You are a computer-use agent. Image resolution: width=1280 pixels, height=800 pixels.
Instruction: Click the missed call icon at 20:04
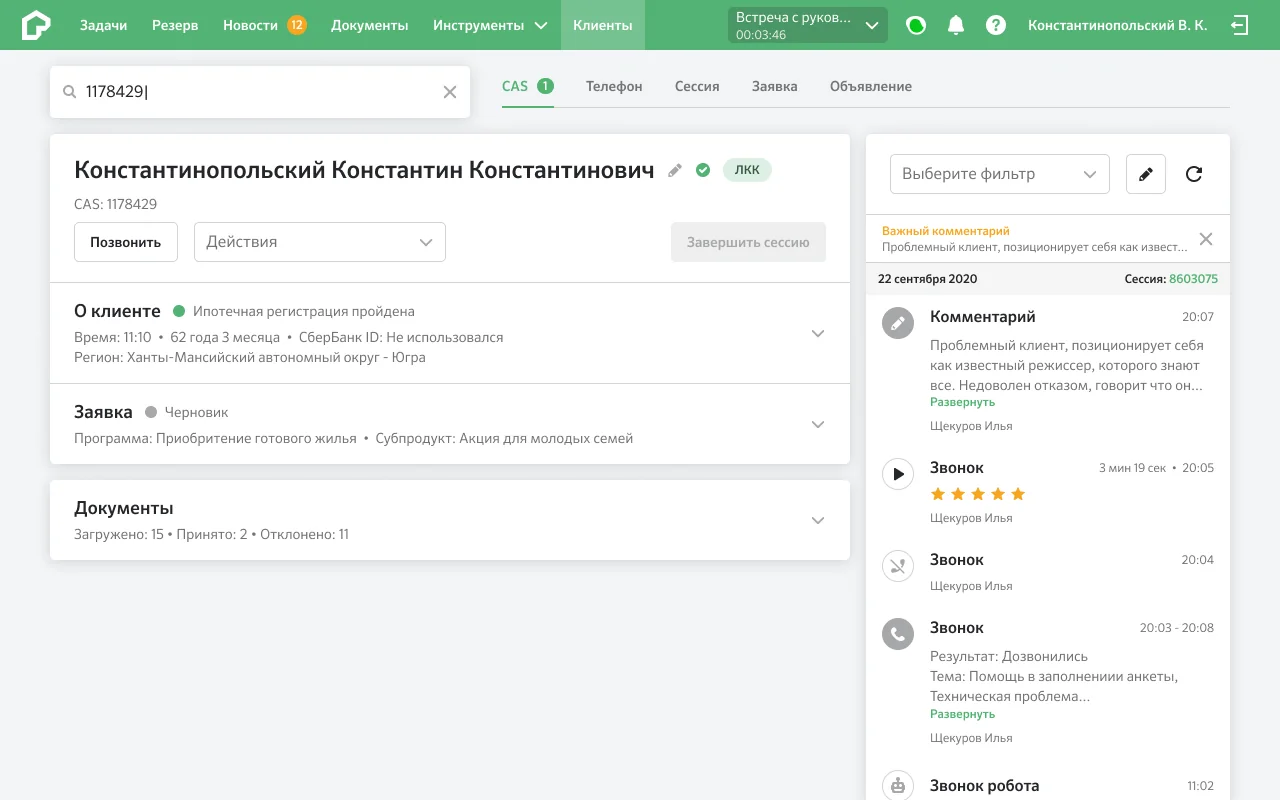[x=898, y=566]
